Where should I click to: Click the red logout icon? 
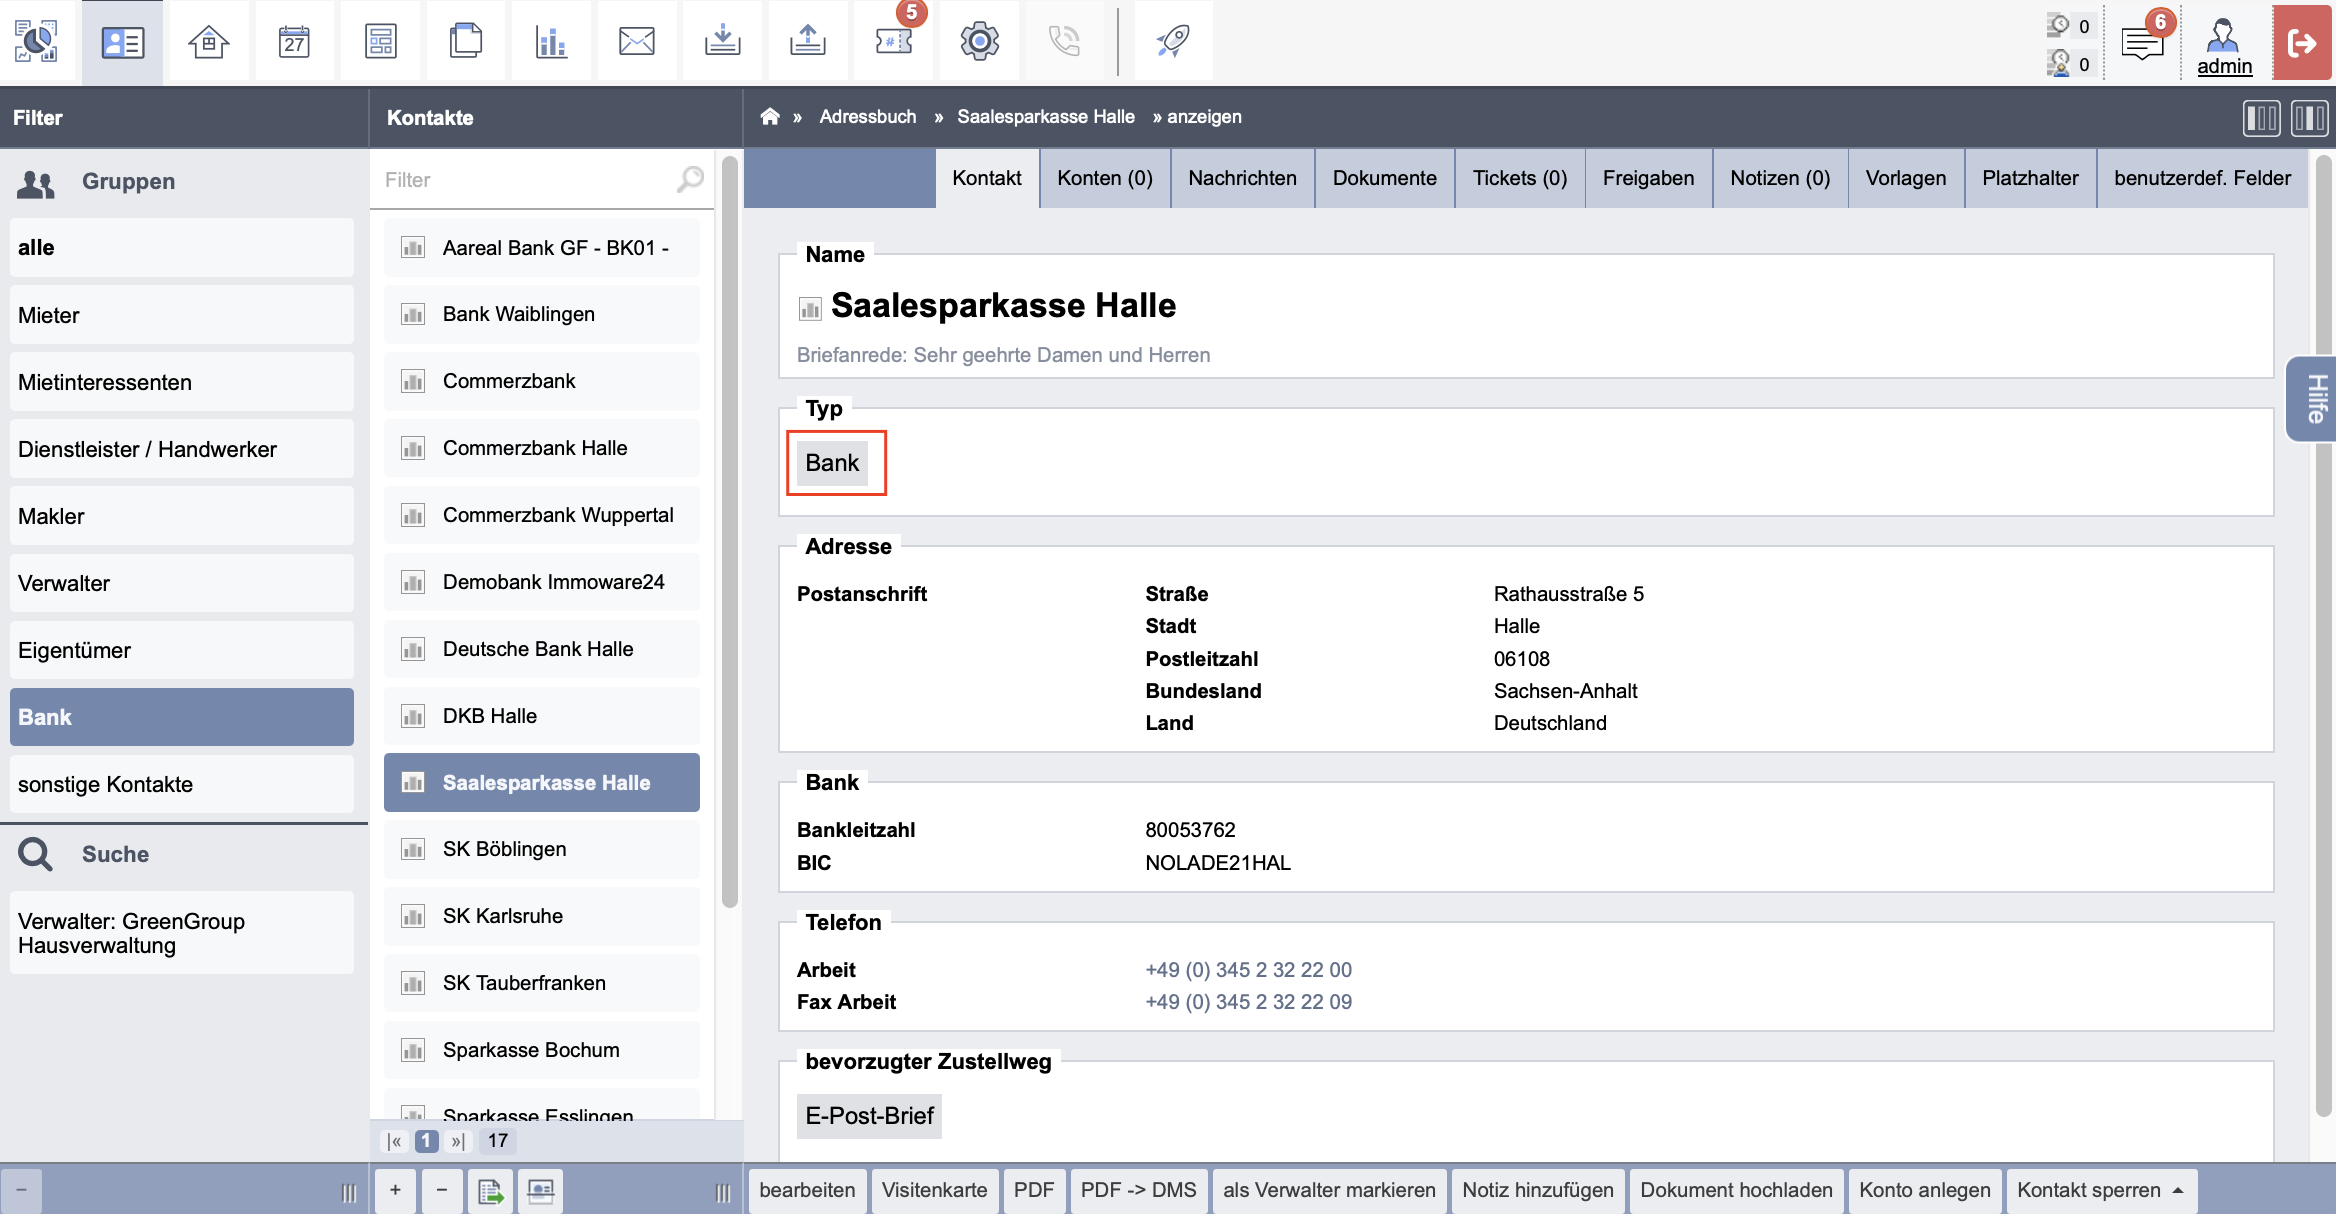(2303, 42)
